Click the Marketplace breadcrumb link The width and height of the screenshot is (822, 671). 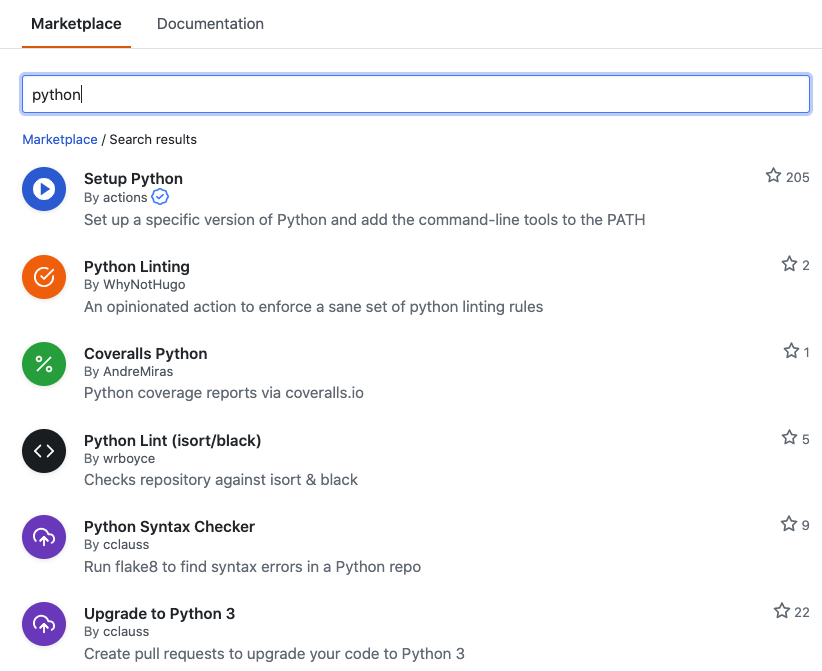click(x=60, y=139)
